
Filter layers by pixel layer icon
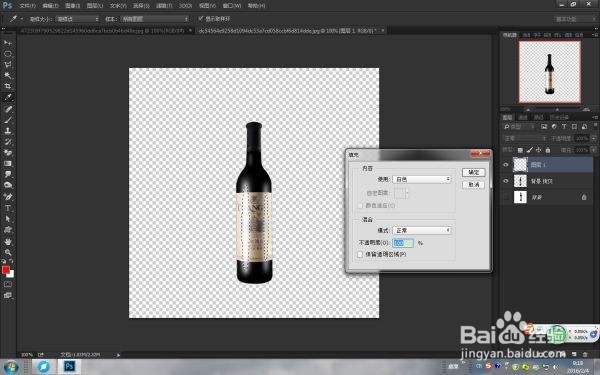click(544, 127)
